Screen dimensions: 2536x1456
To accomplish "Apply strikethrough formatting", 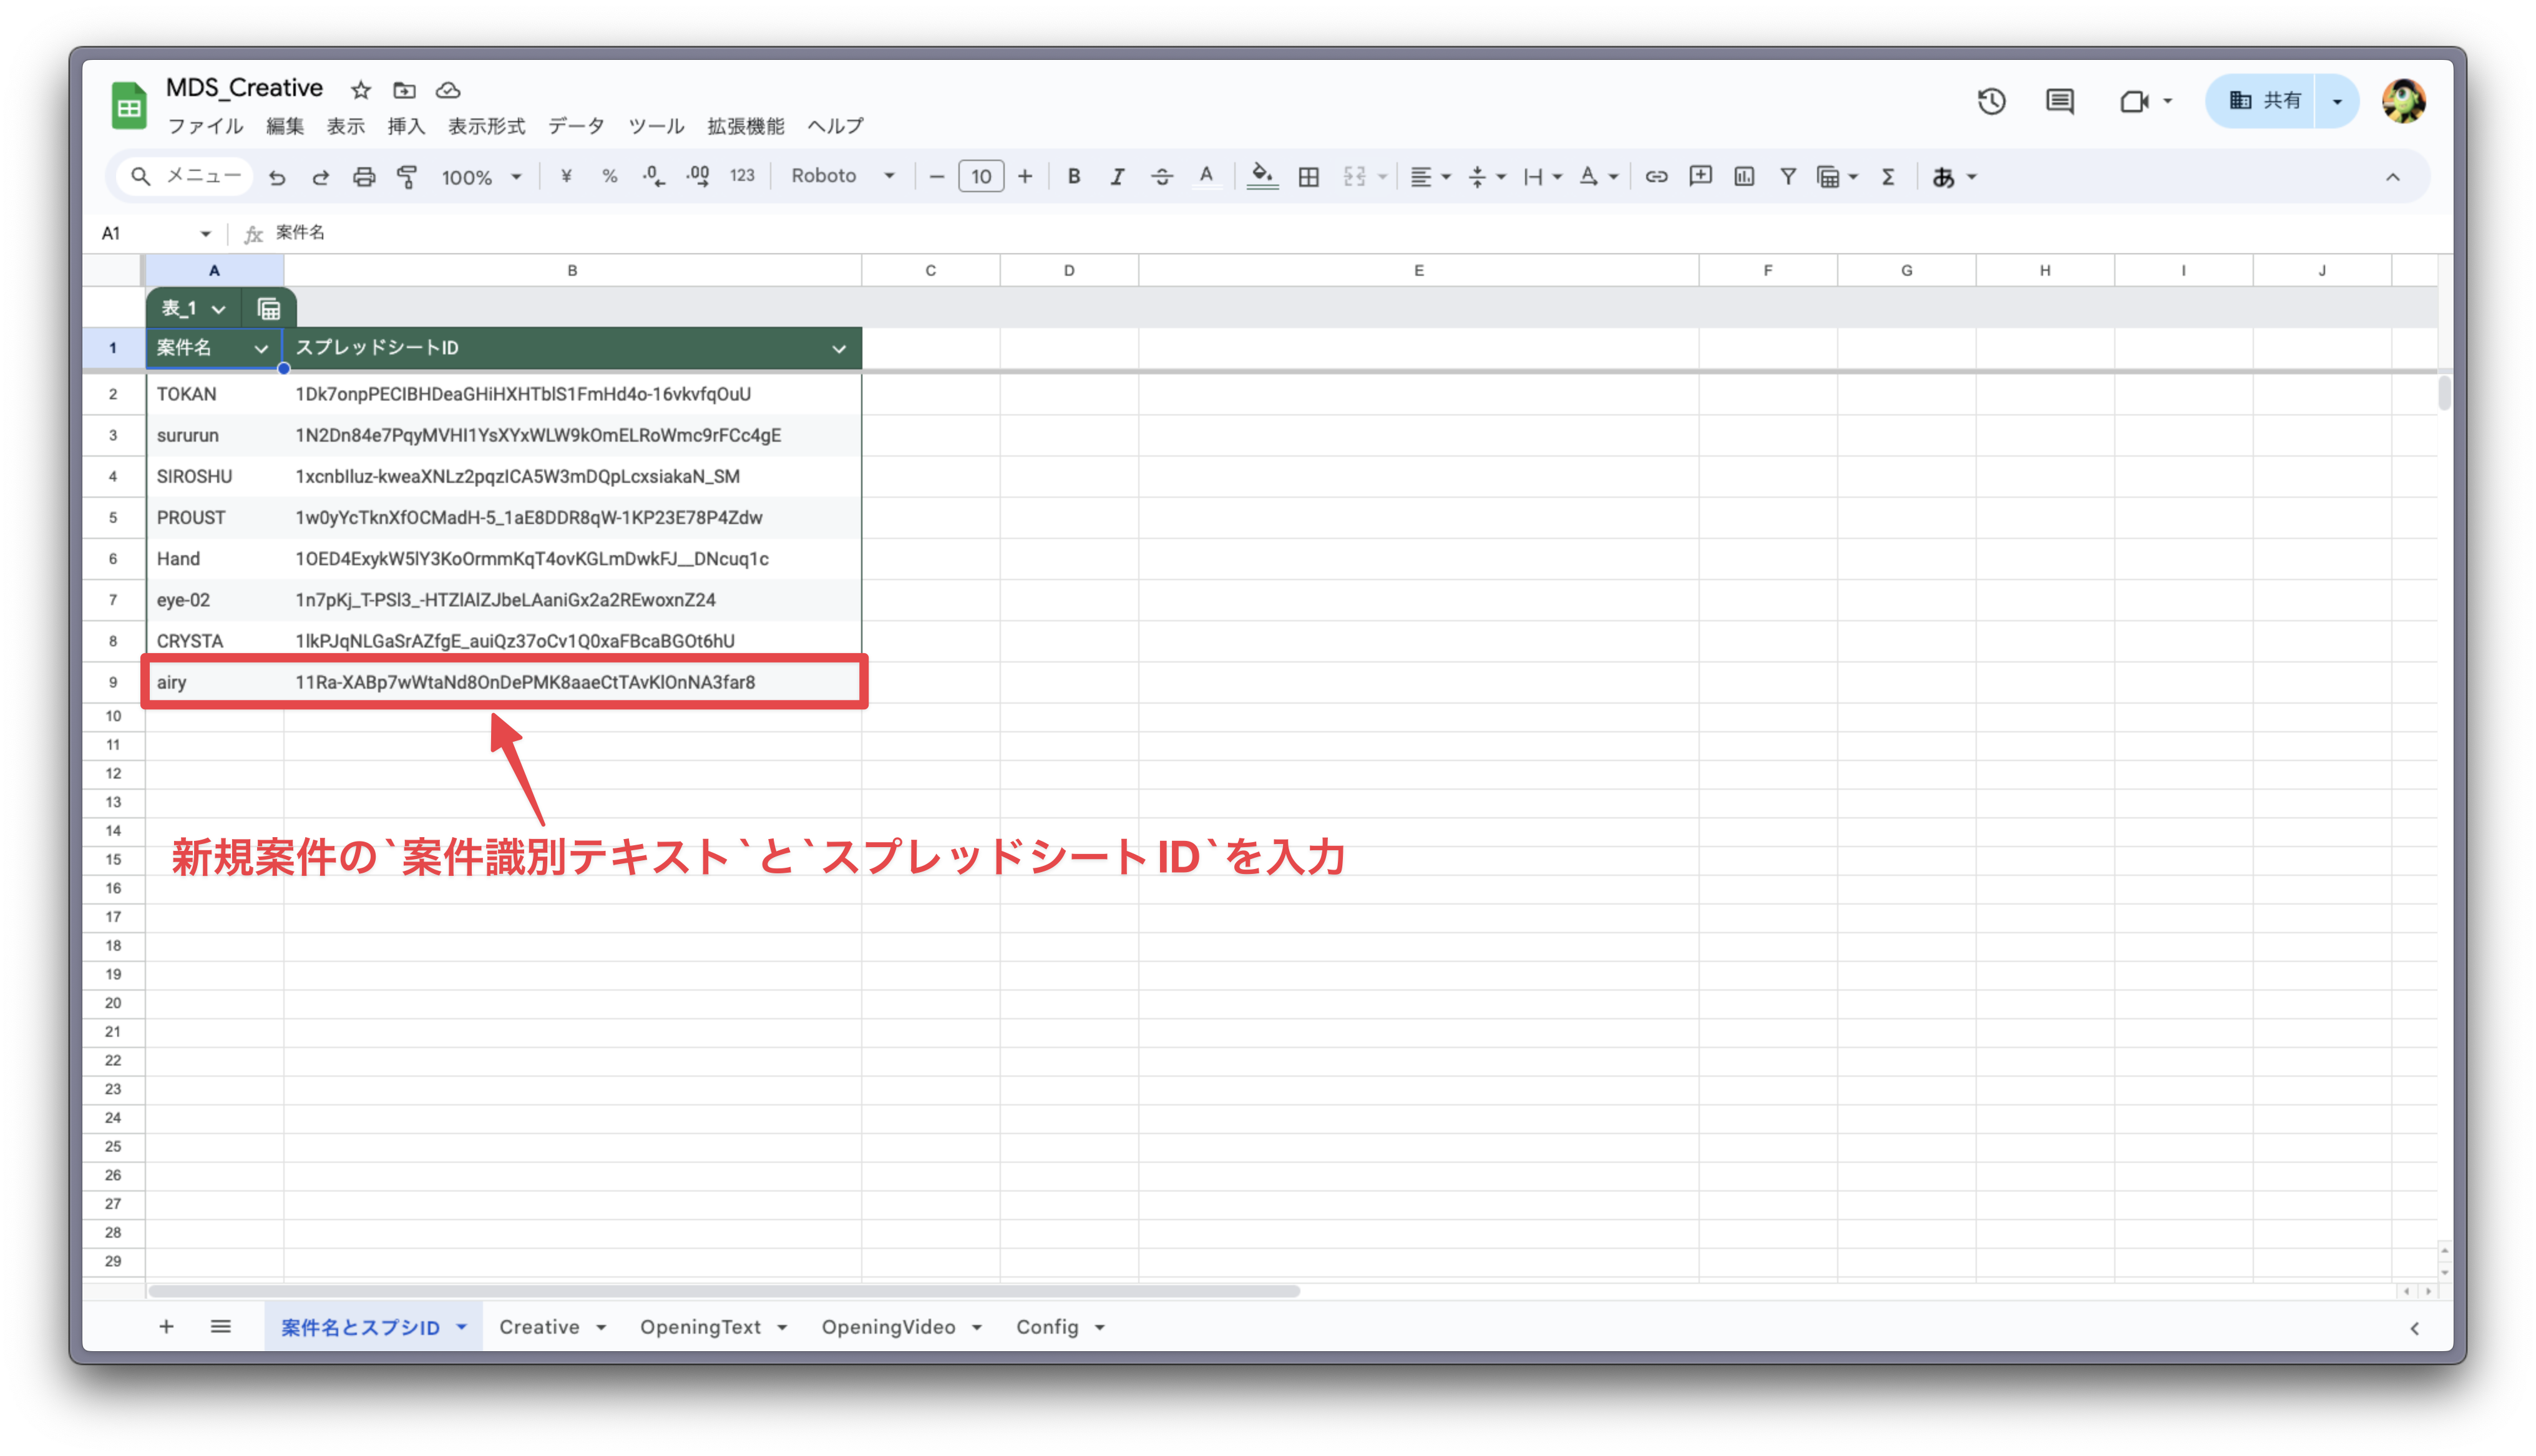I will pyautogui.click(x=1161, y=176).
